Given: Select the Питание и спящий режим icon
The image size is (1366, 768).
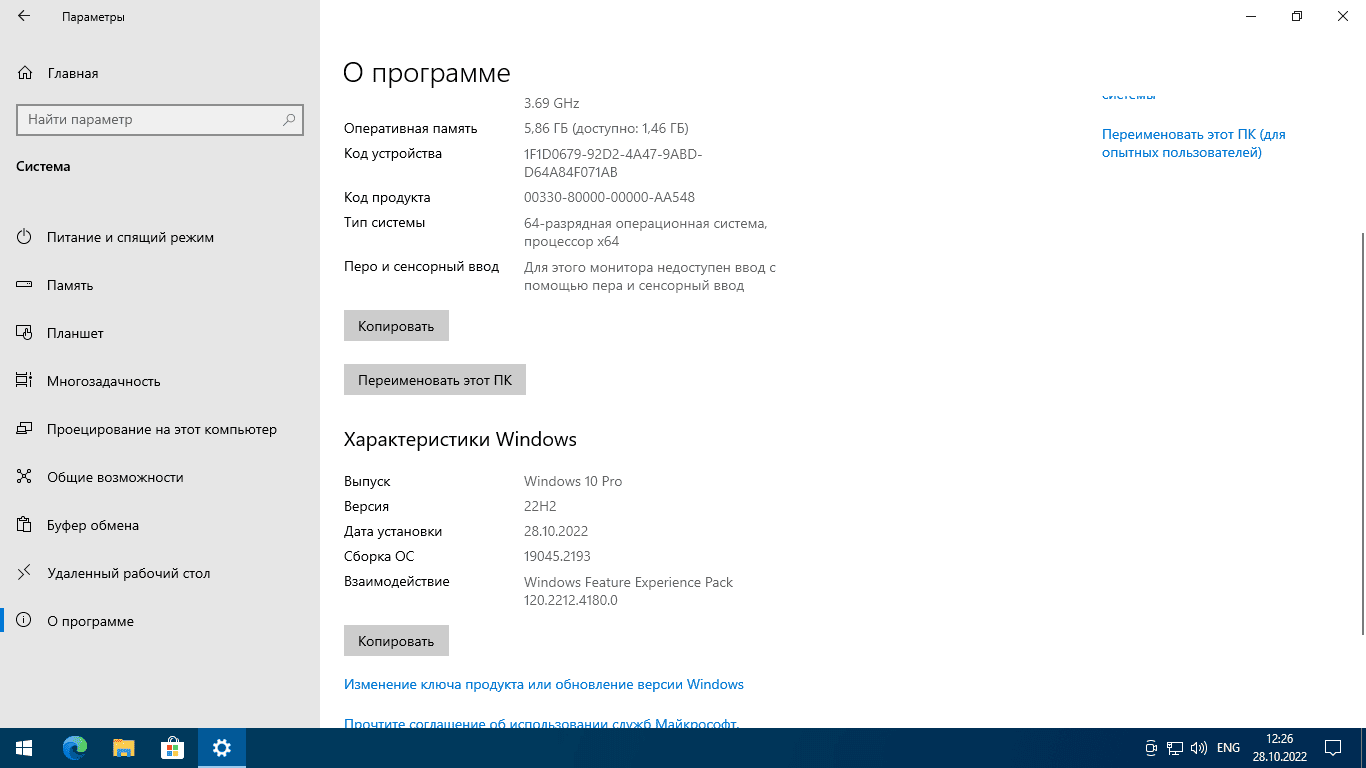Looking at the screenshot, I should [x=25, y=237].
